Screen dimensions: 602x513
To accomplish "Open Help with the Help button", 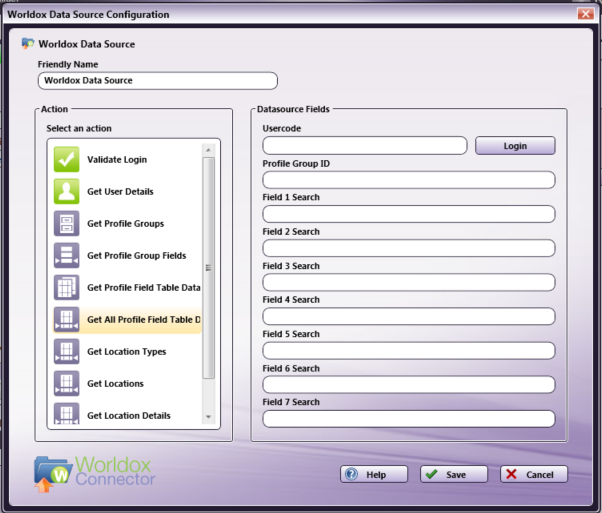I will [x=374, y=474].
